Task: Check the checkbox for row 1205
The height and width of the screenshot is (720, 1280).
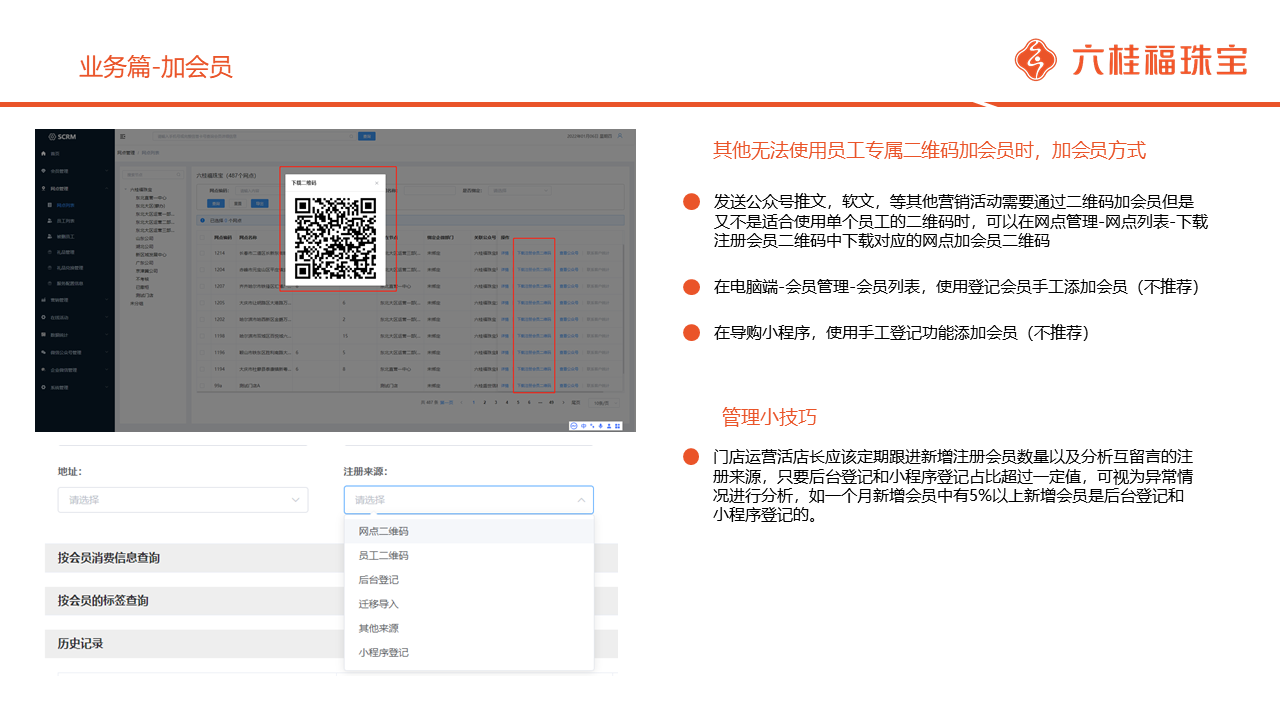Action: tap(204, 302)
